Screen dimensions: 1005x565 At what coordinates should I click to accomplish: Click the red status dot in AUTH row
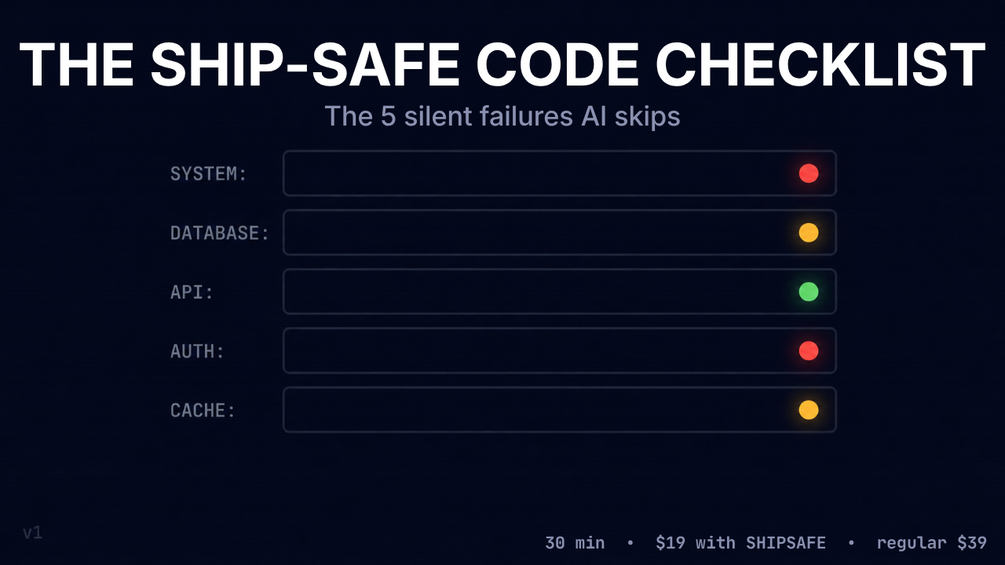pos(808,350)
